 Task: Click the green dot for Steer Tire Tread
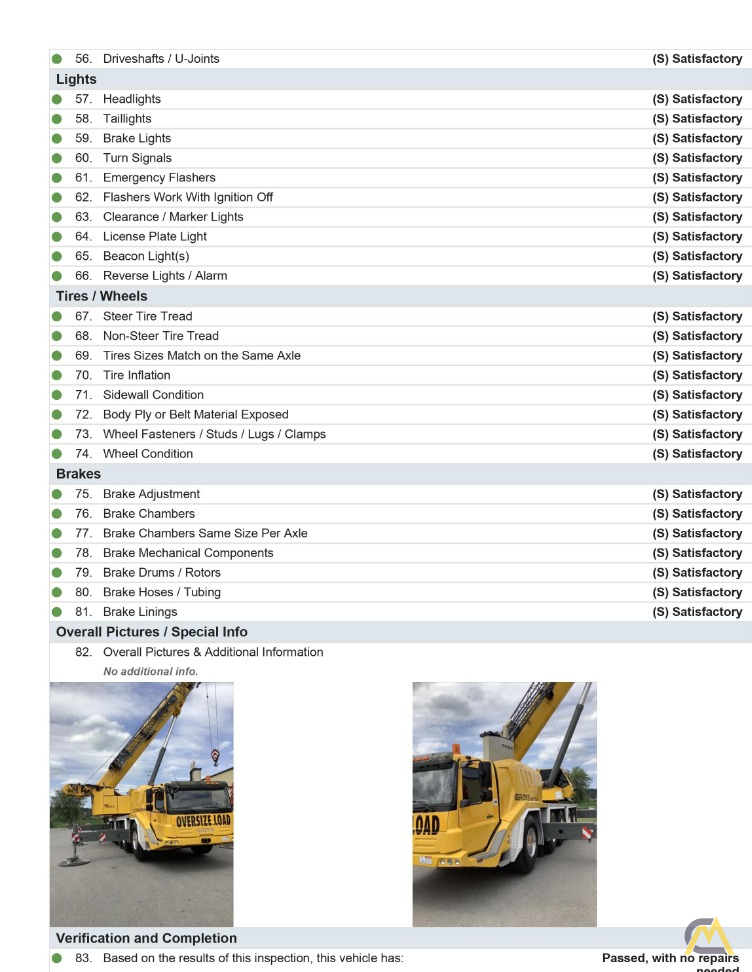click(57, 316)
